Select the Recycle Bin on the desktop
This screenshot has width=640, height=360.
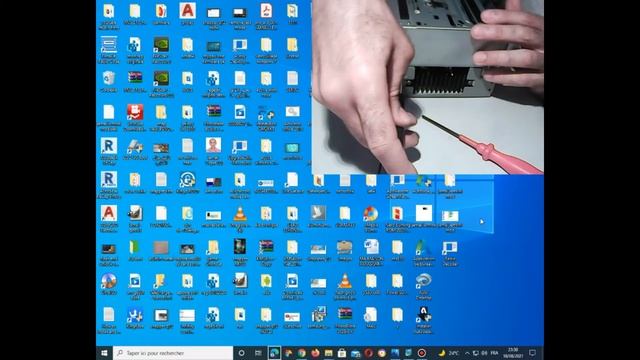click(x=109, y=81)
